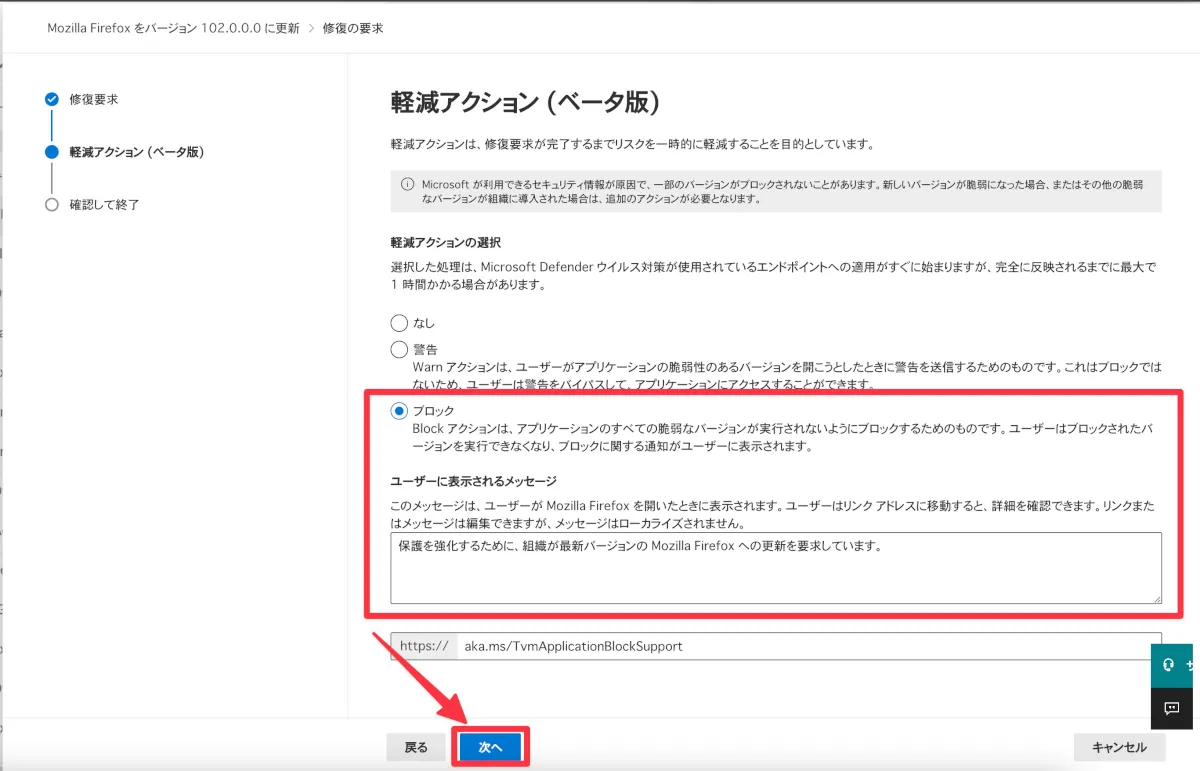
Task: Click breadcrumb 修復の要求
Action: [x=353, y=28]
